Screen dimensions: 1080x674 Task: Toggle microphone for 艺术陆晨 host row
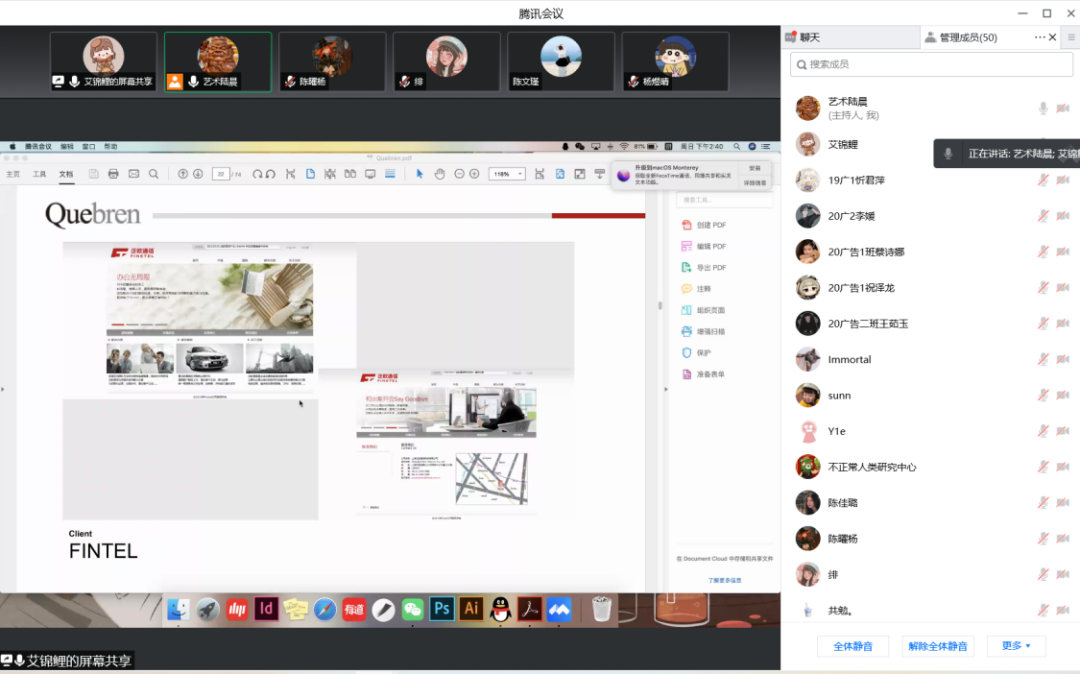tap(1043, 108)
